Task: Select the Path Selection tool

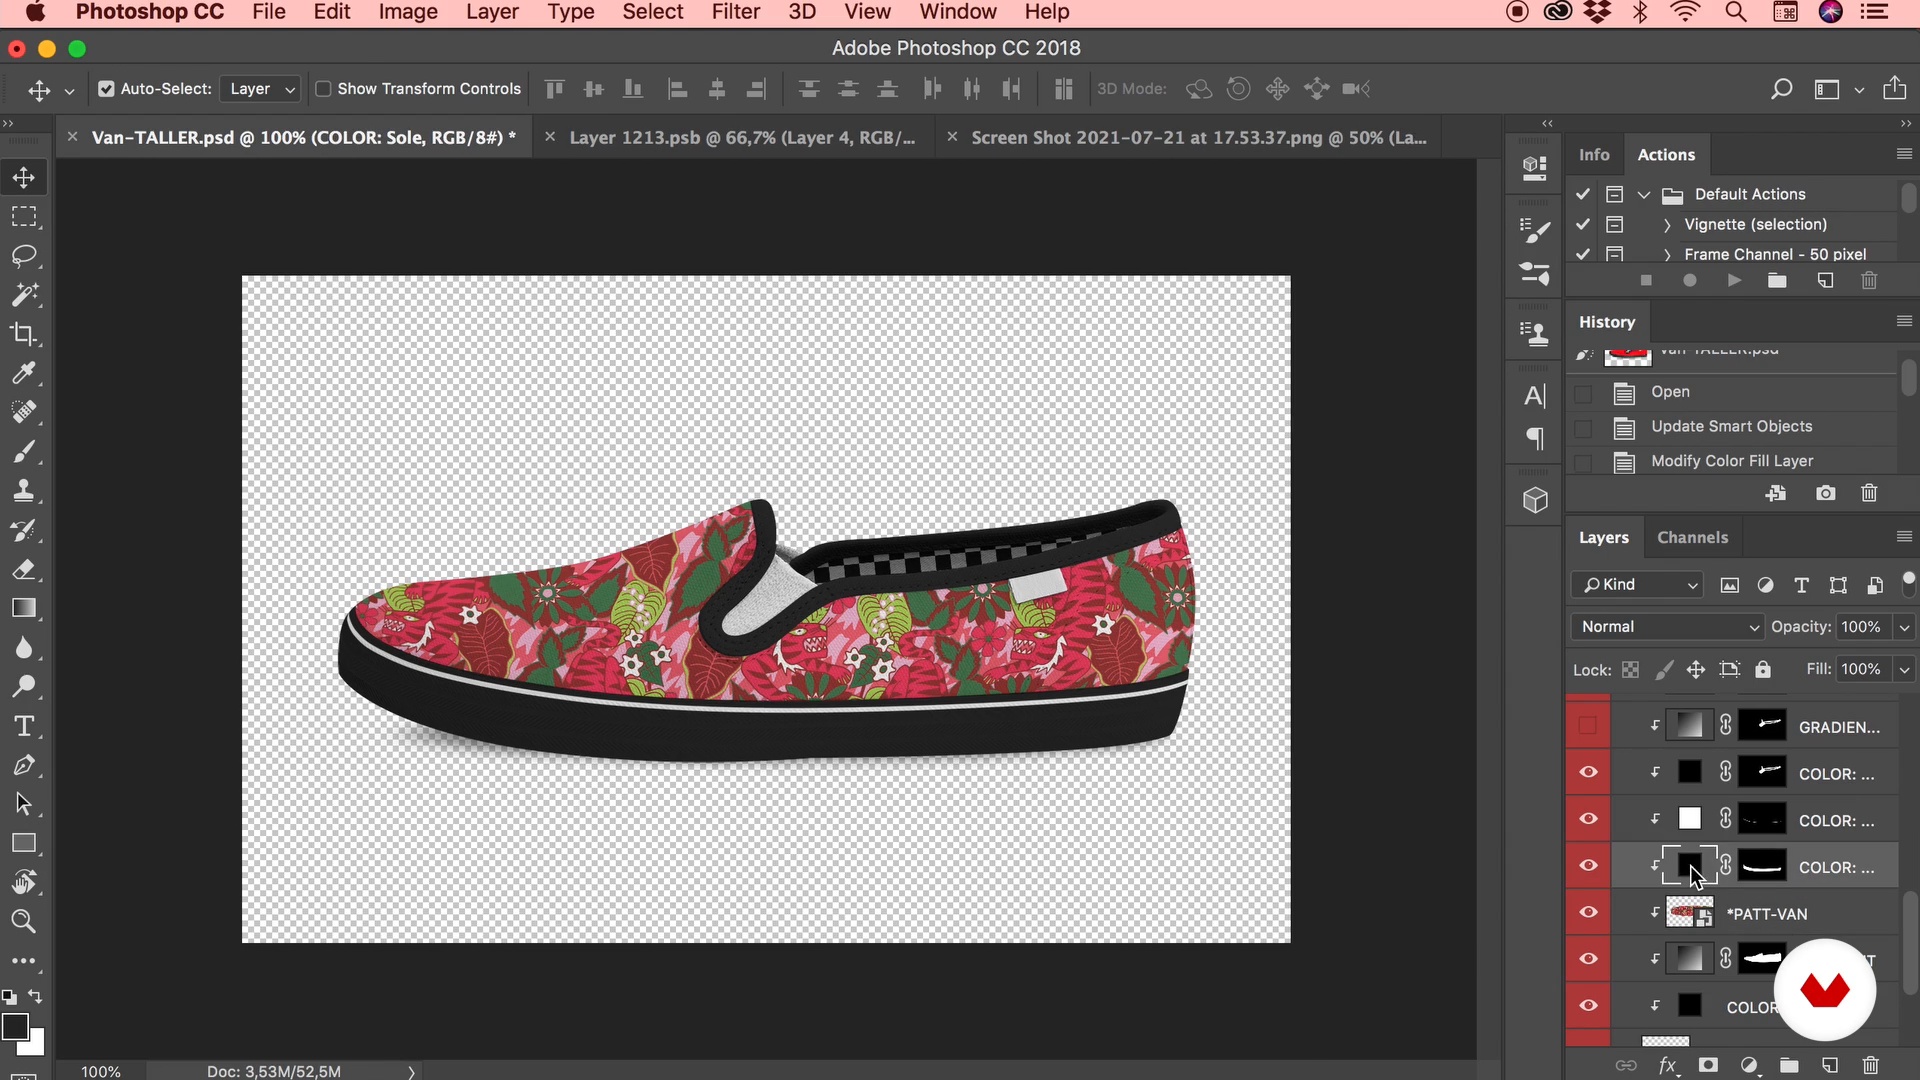Action: tap(24, 804)
